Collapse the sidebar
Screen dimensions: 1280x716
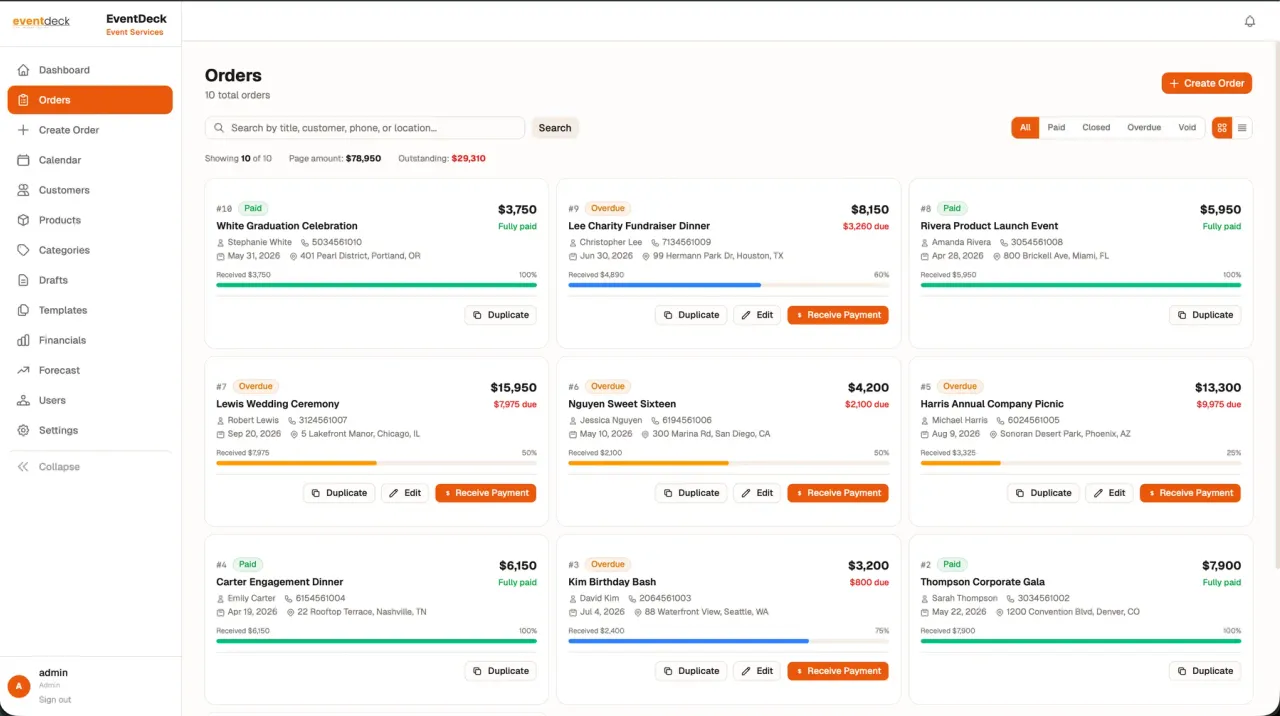90,467
